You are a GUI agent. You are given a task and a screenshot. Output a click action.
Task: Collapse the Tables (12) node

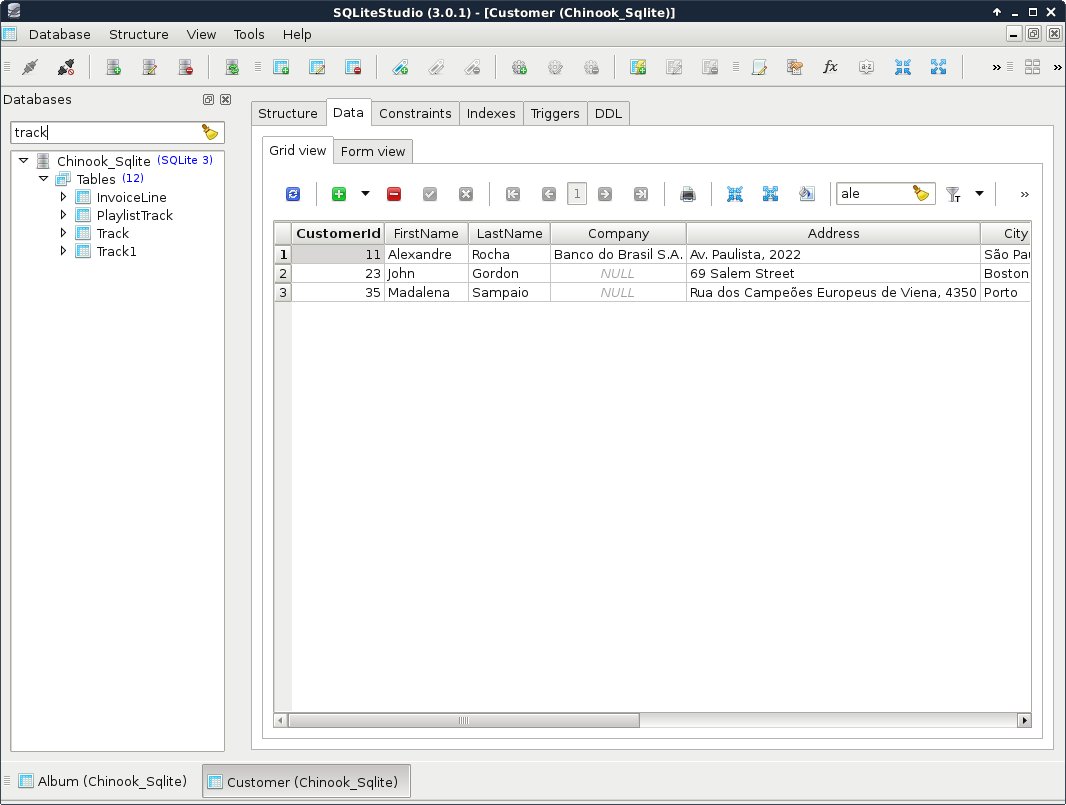[x=44, y=179]
